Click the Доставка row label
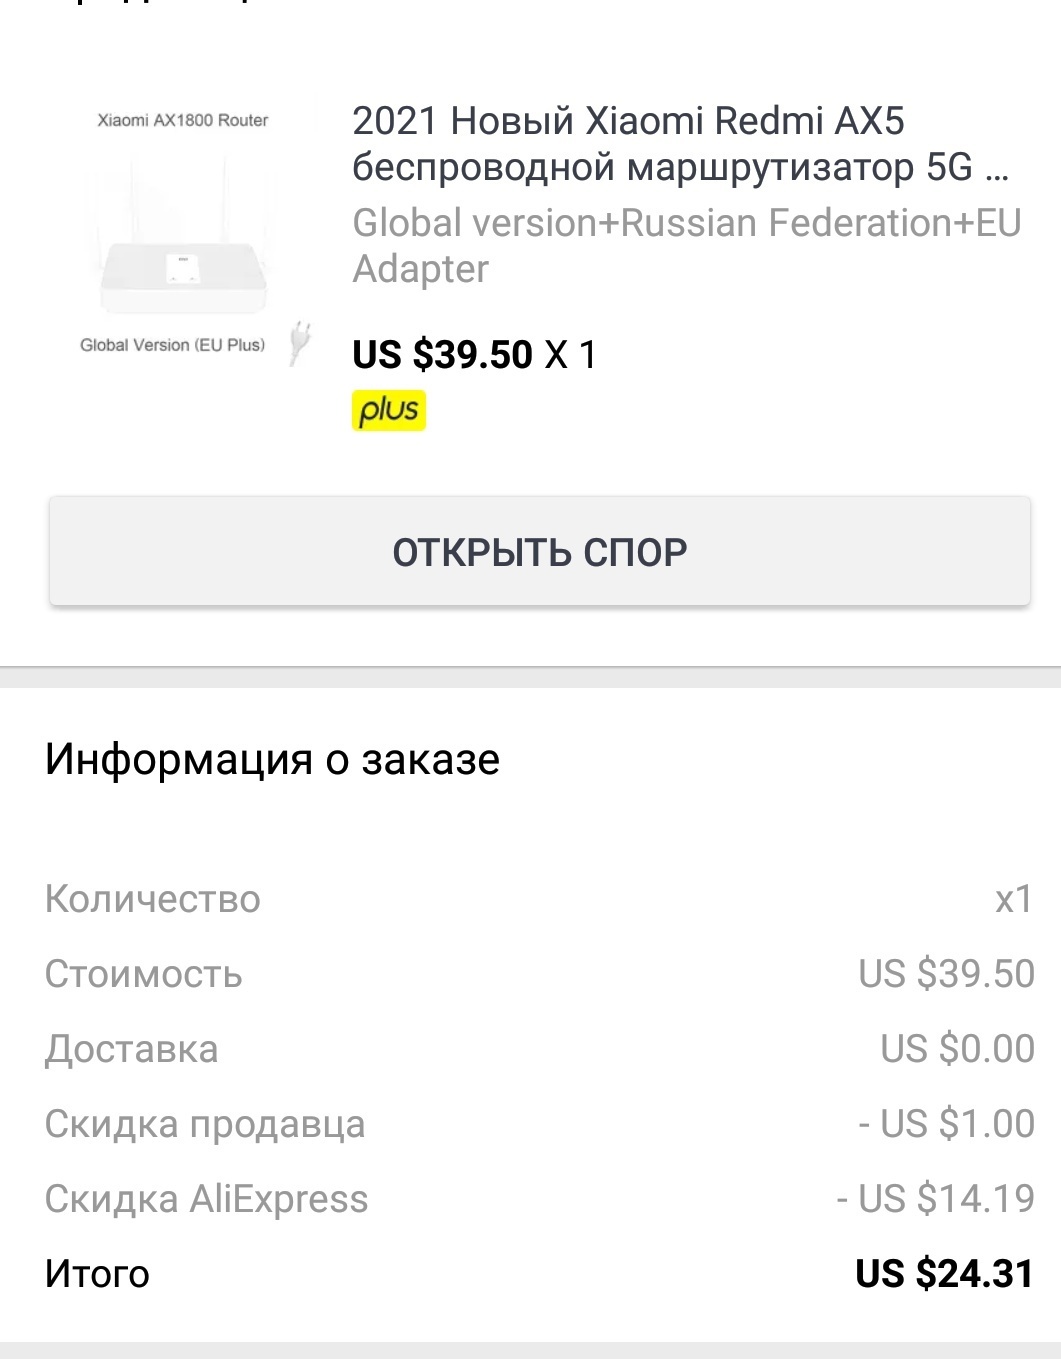The height and width of the screenshot is (1359, 1061). [131, 1049]
